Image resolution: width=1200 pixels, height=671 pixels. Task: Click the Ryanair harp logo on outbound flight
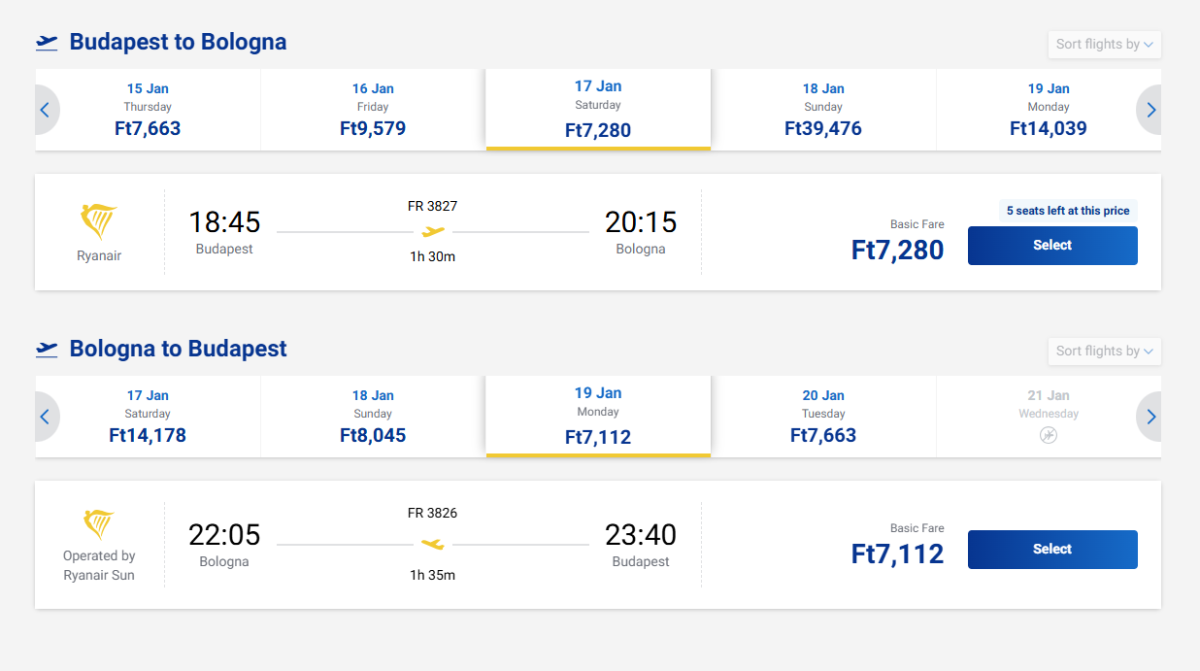[99, 221]
